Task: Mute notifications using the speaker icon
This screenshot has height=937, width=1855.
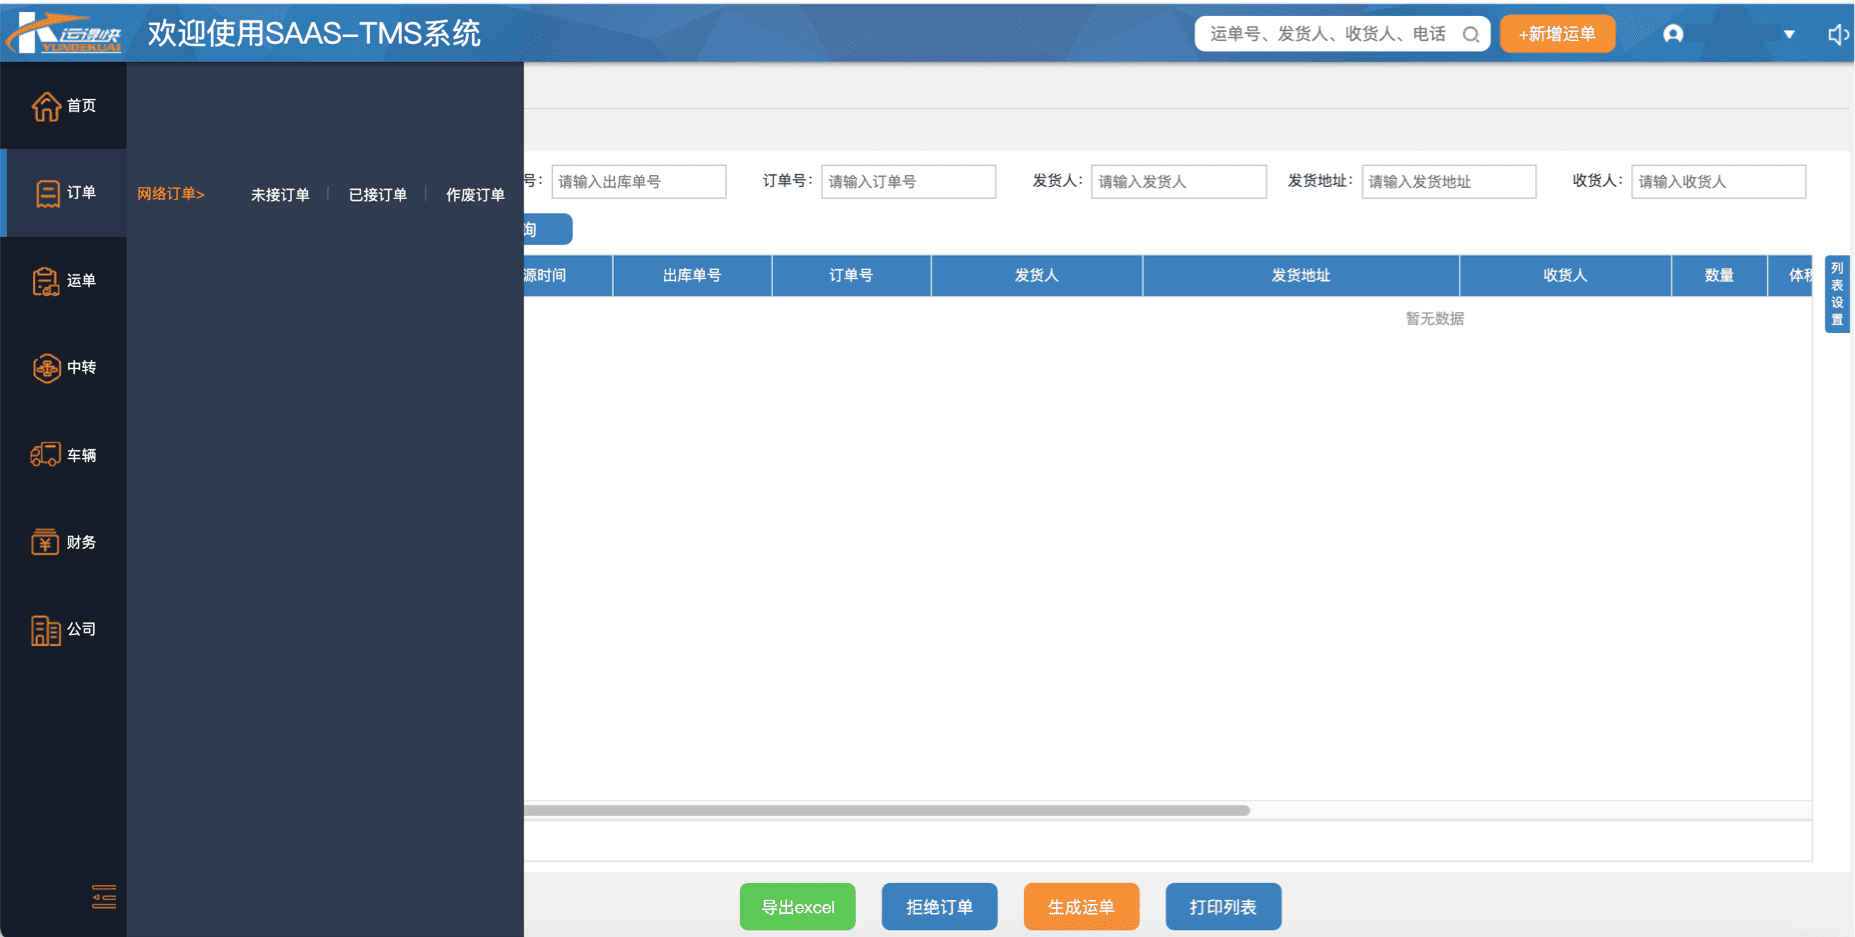Action: pyautogui.click(x=1838, y=35)
